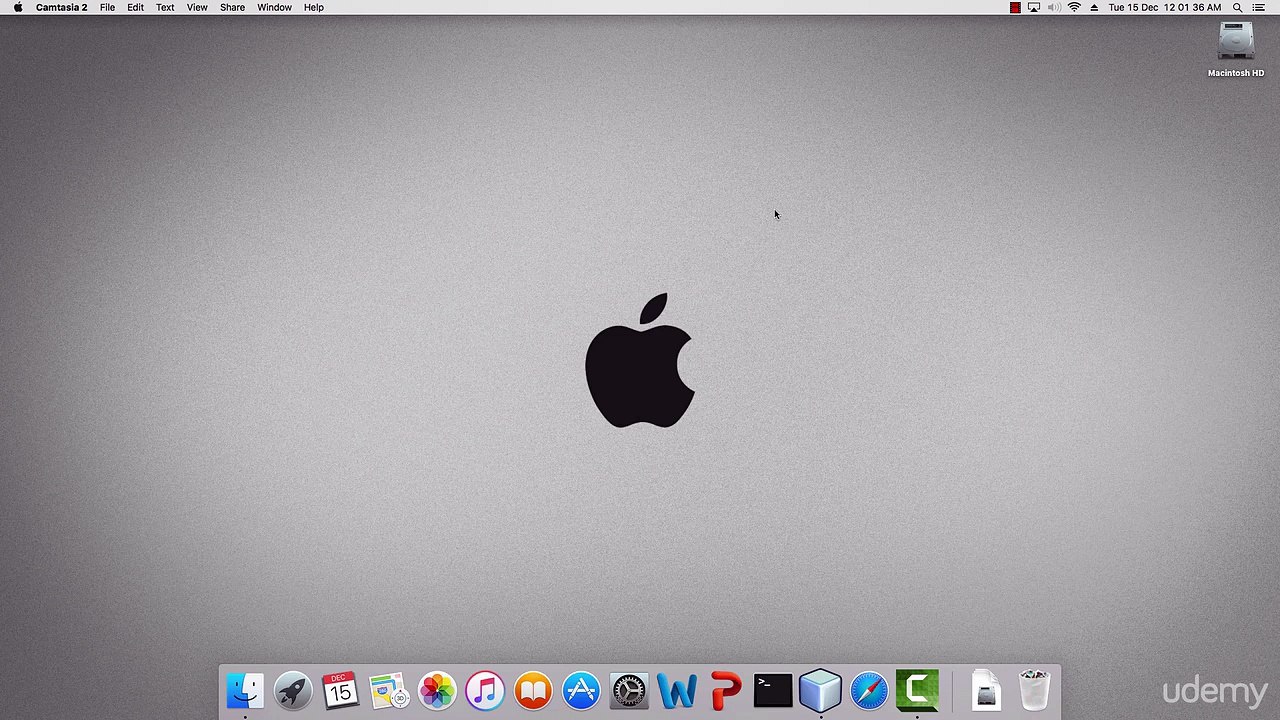Open the View menu
Image resolution: width=1280 pixels, height=720 pixels.
tap(197, 7)
